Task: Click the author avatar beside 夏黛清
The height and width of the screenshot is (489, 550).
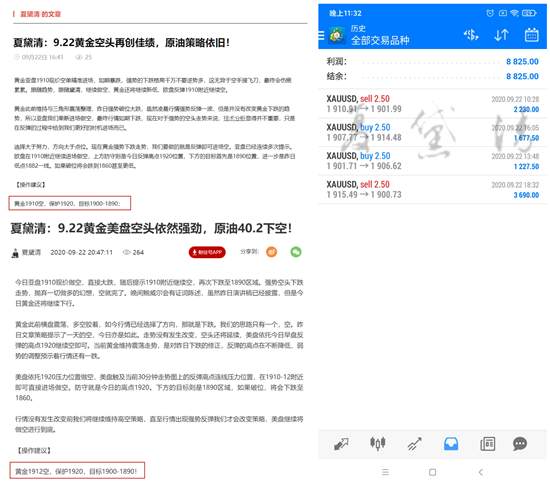Action: pyautogui.click(x=15, y=253)
